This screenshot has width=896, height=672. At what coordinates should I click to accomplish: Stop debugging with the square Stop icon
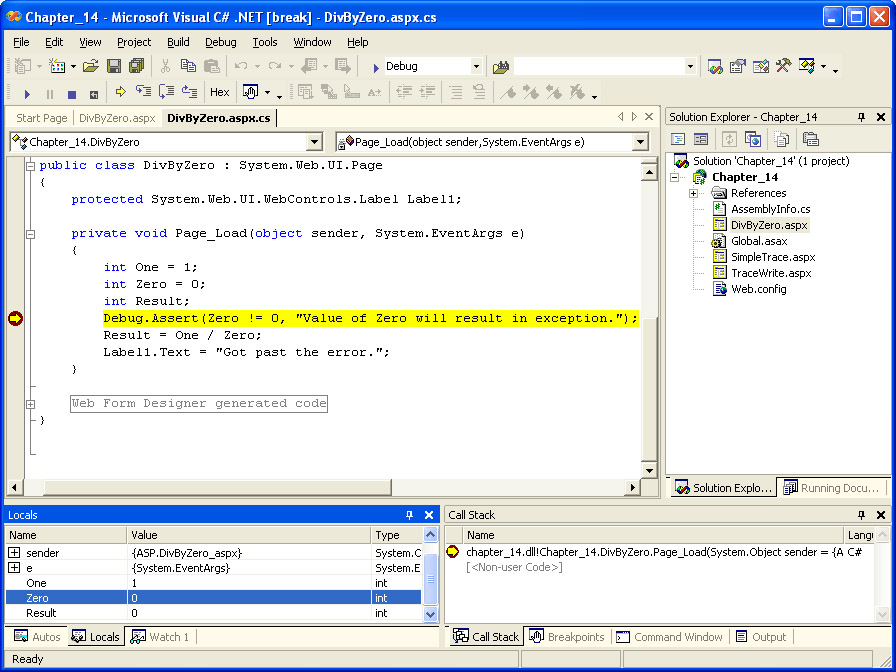71,93
